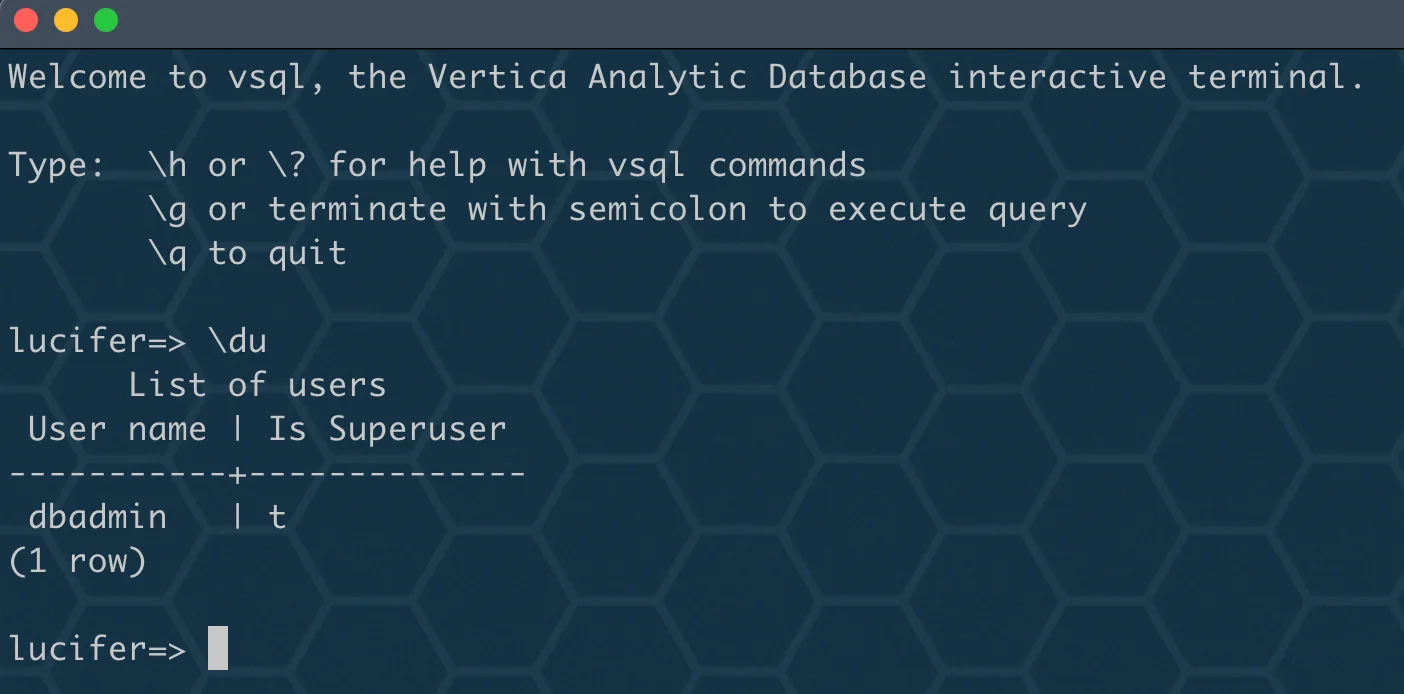
Task: Click the 'User name' column header
Action: pyautogui.click(x=117, y=429)
